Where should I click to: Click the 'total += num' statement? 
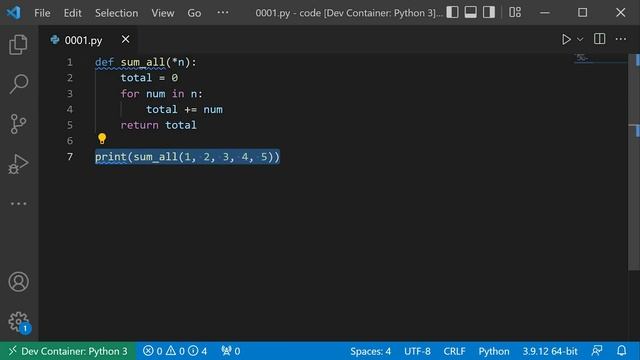coord(184,109)
